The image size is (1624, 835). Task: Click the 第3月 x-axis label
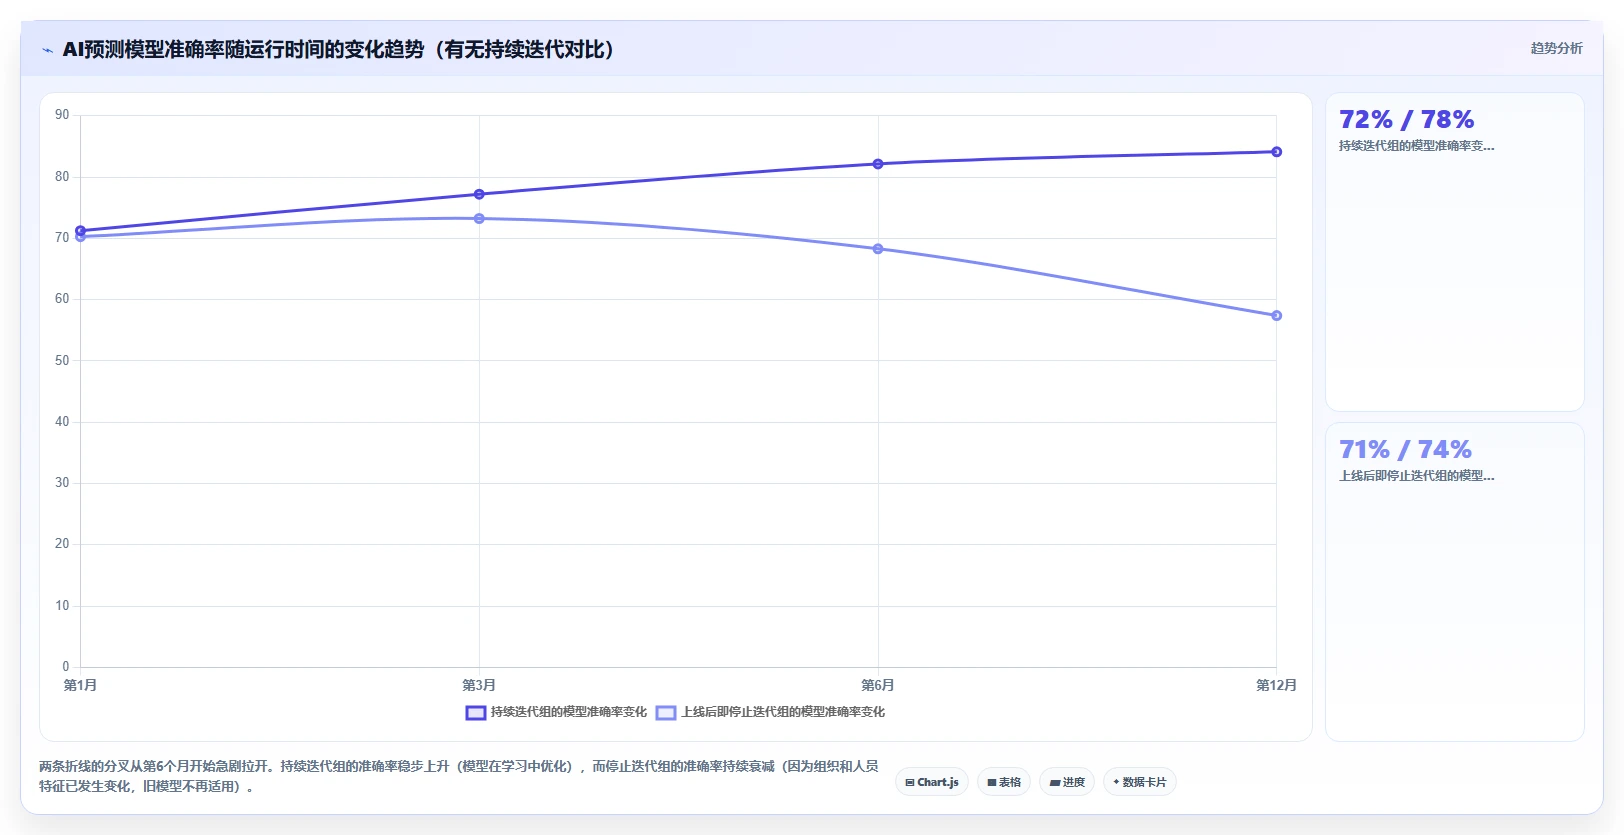(479, 685)
